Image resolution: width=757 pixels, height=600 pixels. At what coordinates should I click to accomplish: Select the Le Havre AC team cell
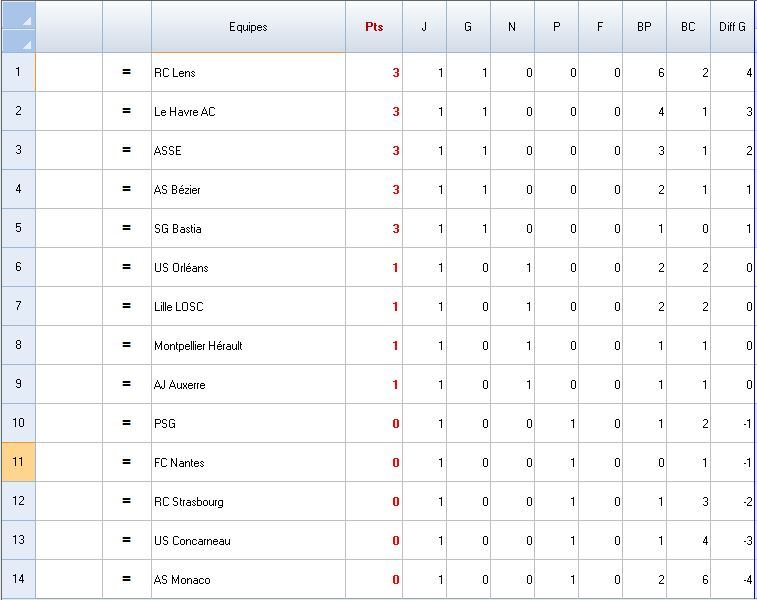[248, 111]
